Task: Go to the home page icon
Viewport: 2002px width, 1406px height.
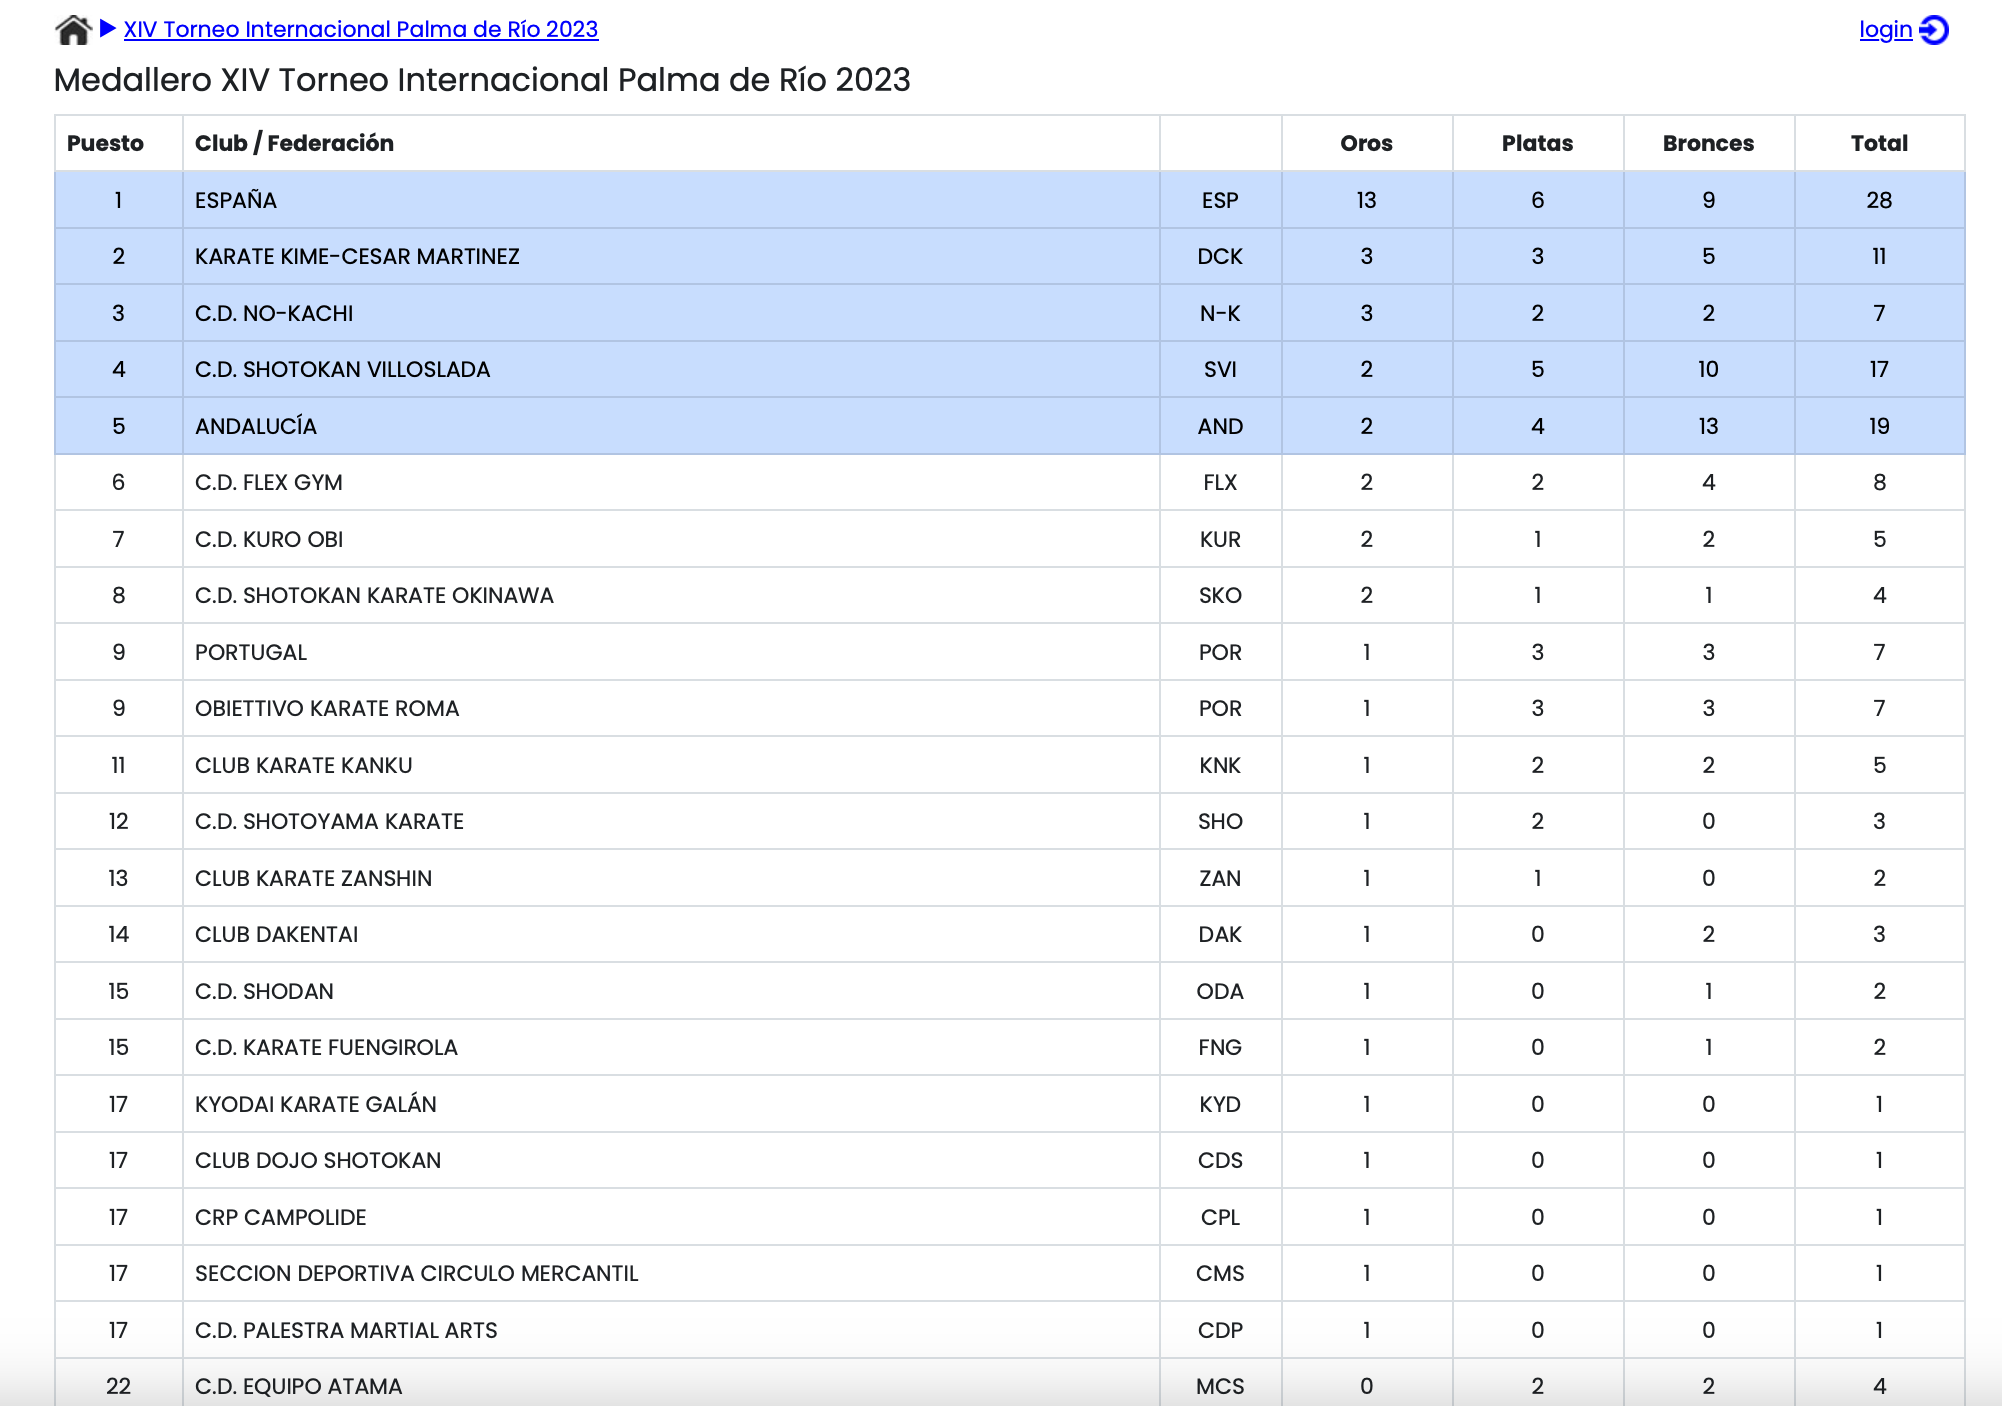Action: click(x=73, y=30)
